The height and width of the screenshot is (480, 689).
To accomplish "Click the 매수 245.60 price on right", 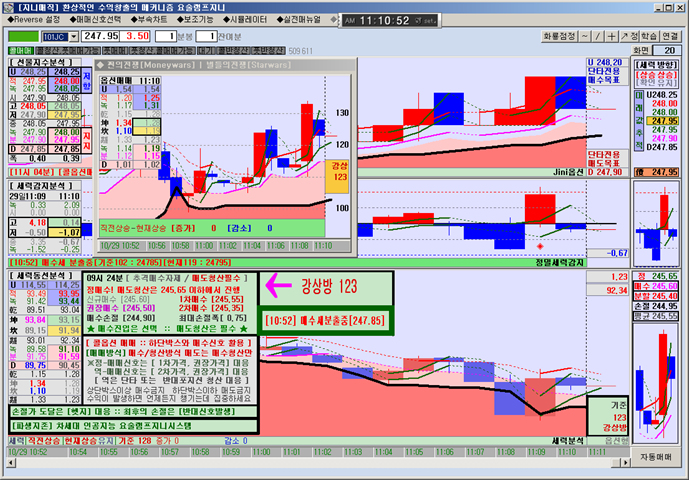I will [x=656, y=286].
